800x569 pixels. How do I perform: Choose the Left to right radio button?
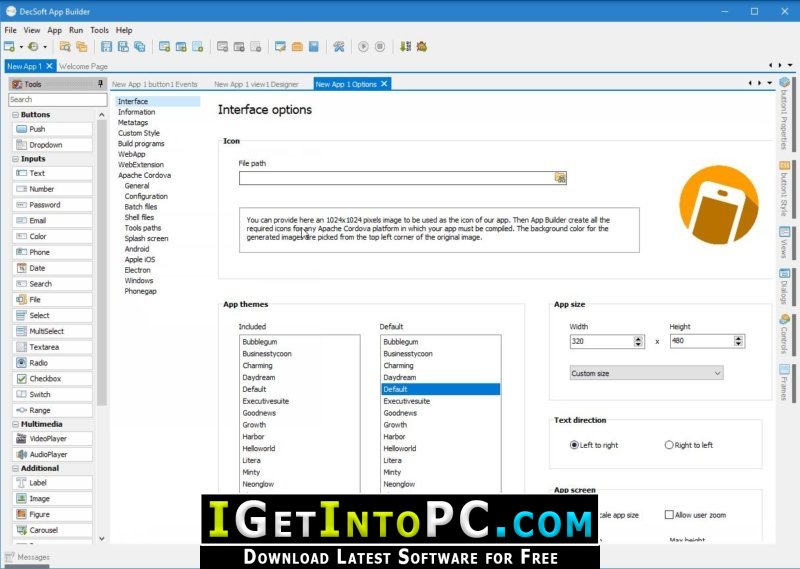coord(574,445)
